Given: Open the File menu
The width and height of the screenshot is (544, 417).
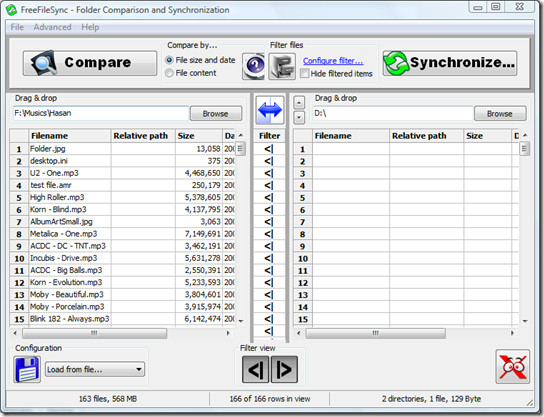Looking at the screenshot, I should point(17,27).
